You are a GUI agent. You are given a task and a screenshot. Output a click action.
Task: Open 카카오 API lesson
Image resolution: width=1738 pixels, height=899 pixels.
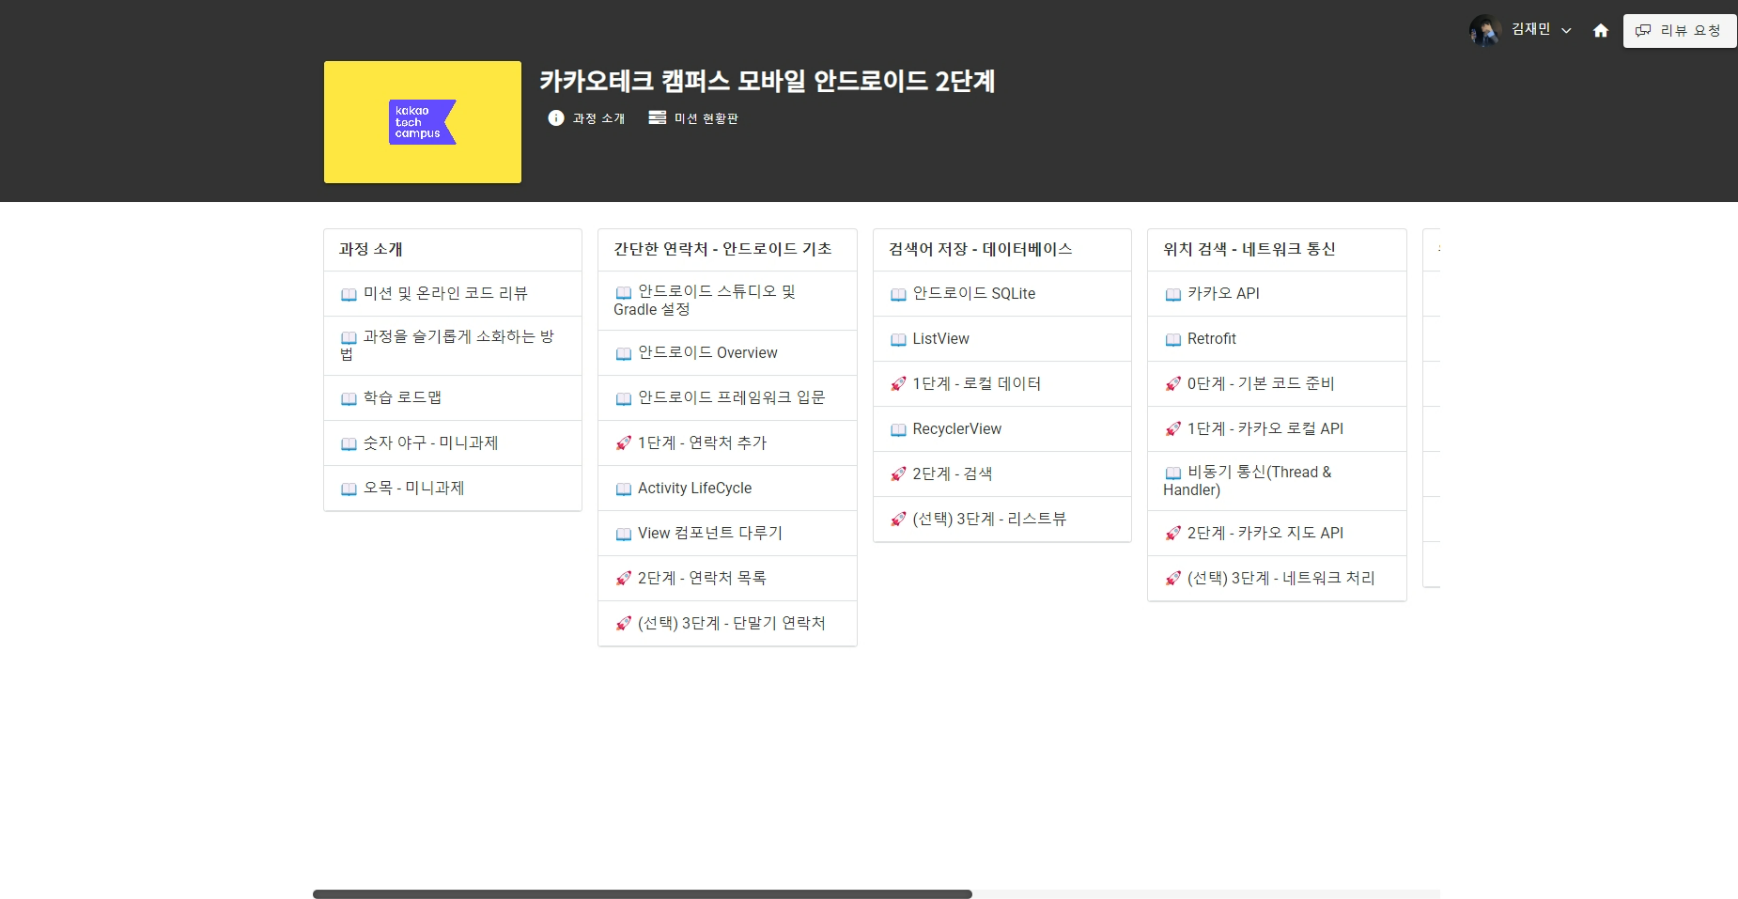pyautogui.click(x=1277, y=294)
